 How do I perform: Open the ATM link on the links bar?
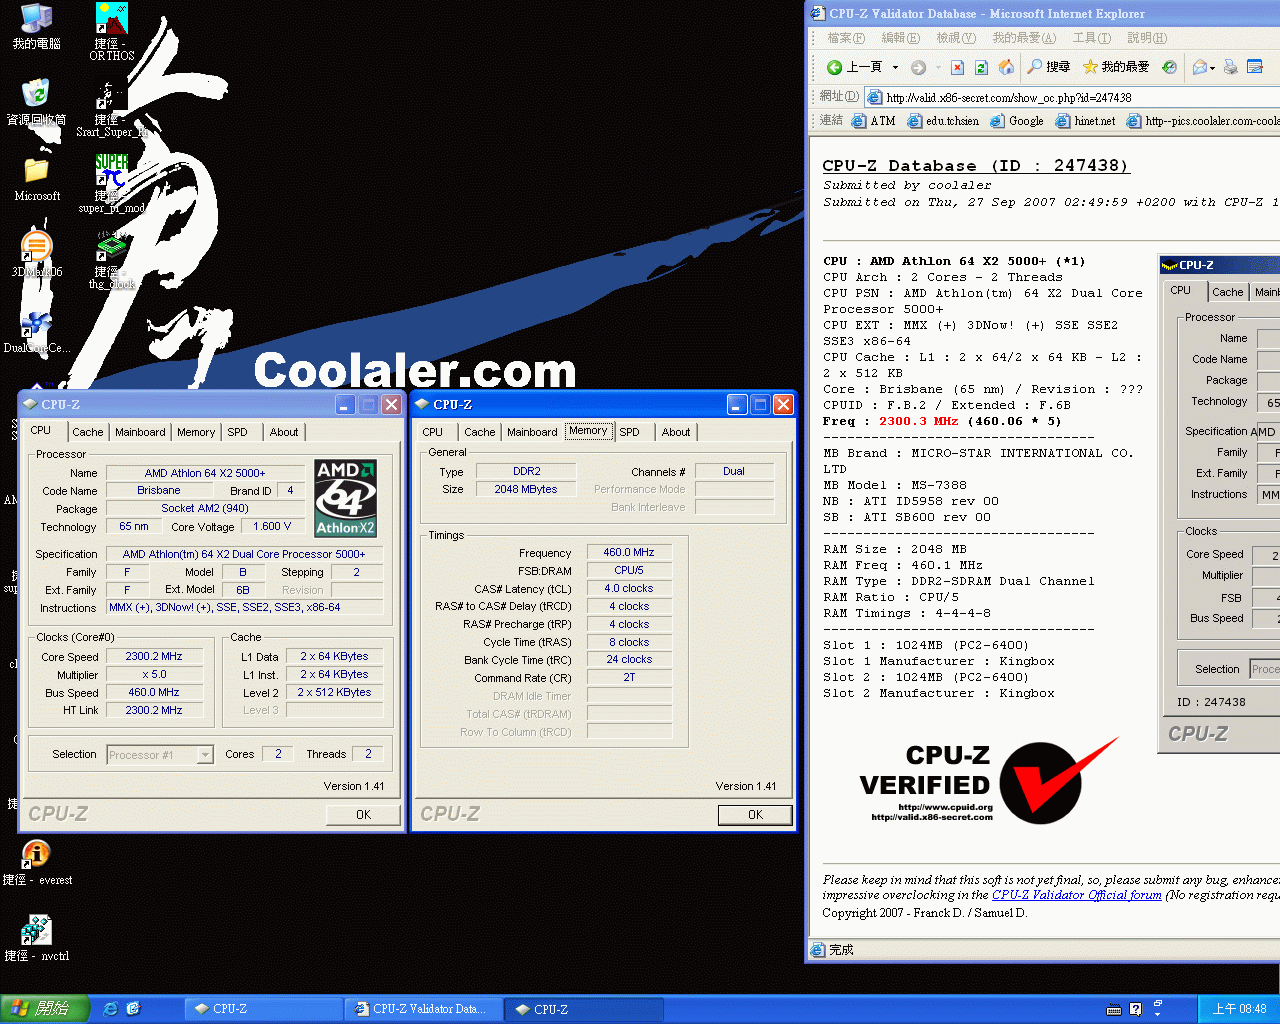pyautogui.click(x=873, y=121)
